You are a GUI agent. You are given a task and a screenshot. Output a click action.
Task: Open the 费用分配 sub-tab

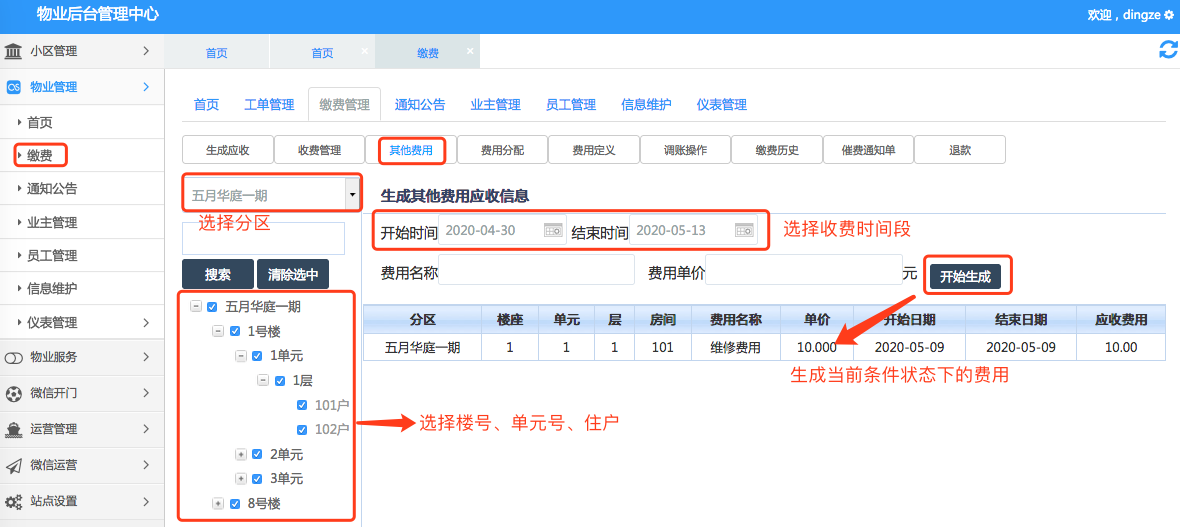[503, 150]
